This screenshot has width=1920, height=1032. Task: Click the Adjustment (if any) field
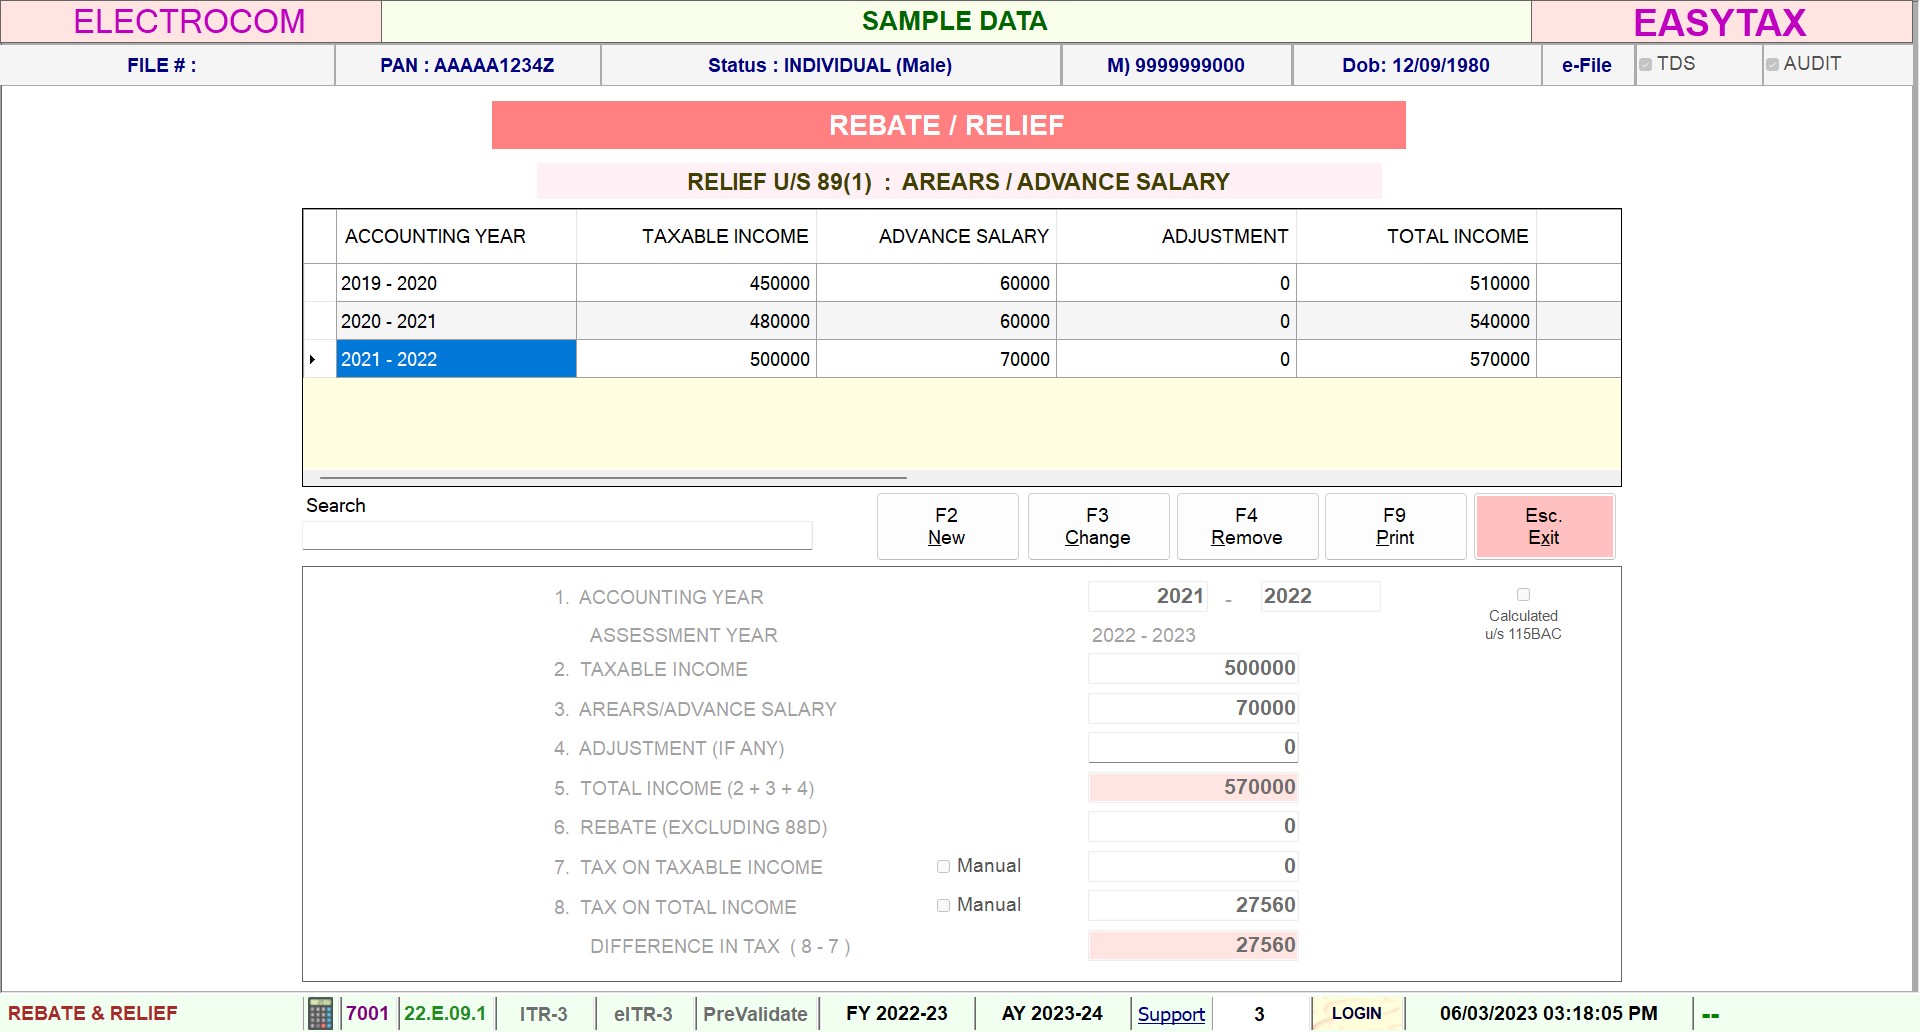click(x=1193, y=747)
